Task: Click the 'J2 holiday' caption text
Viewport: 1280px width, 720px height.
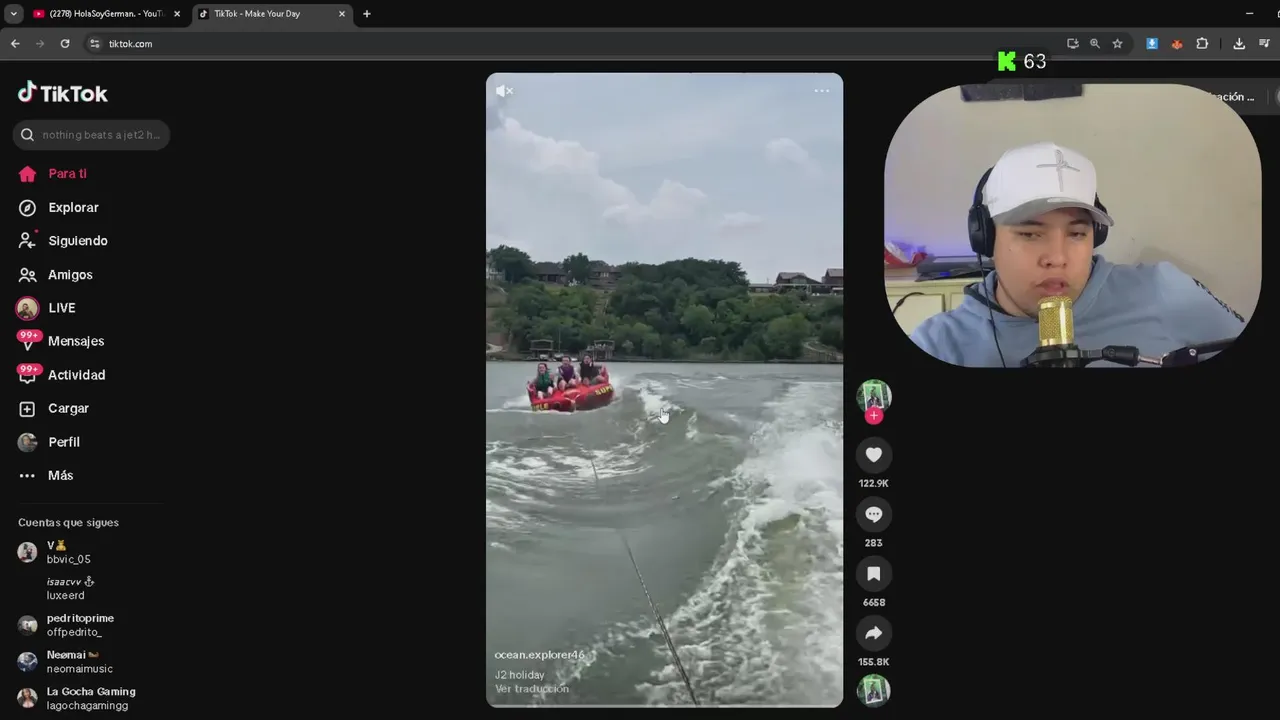Action: point(520,675)
